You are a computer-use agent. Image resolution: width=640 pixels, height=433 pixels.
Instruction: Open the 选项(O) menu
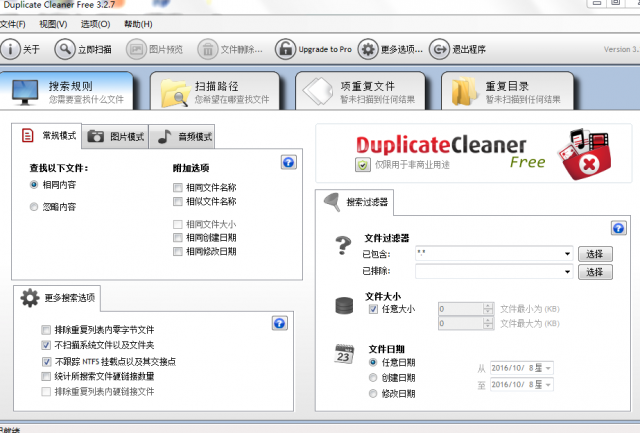pos(96,24)
